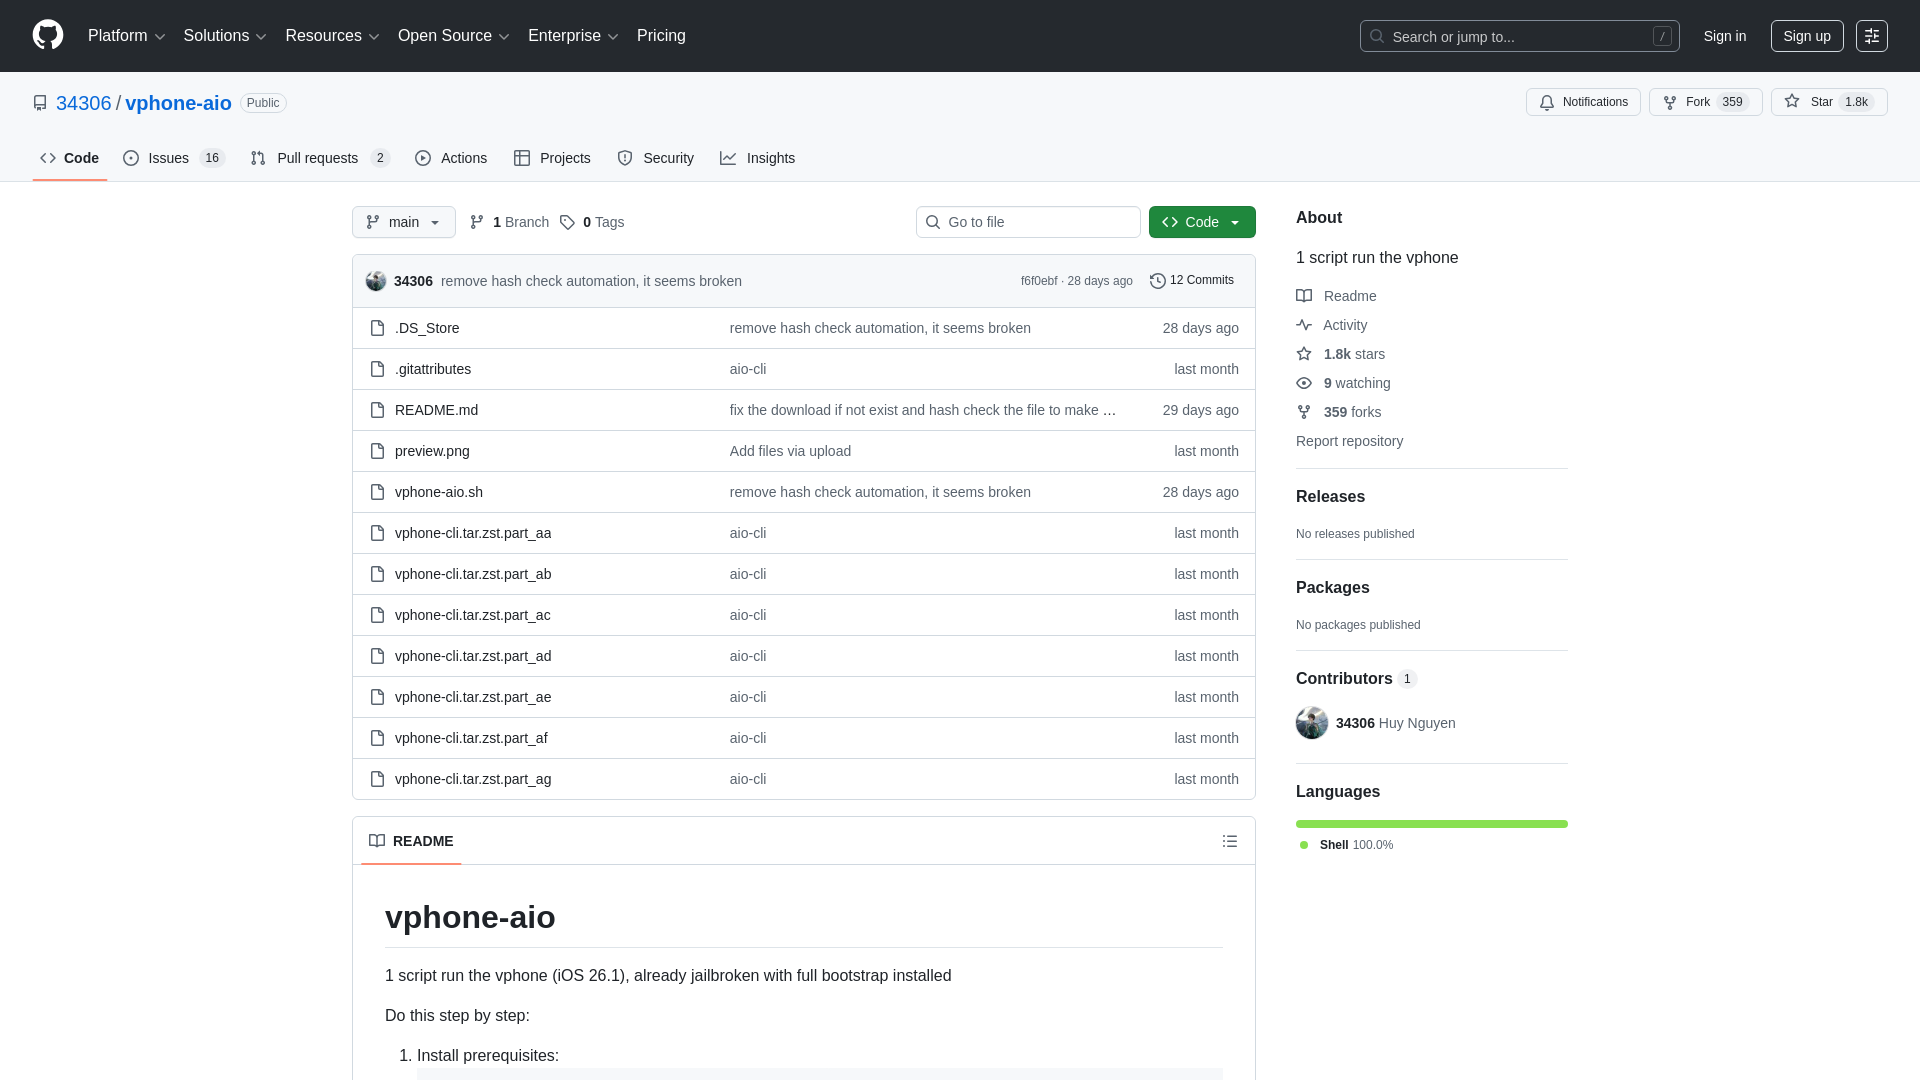Open the vphone-aio.sh file link

point(438,492)
